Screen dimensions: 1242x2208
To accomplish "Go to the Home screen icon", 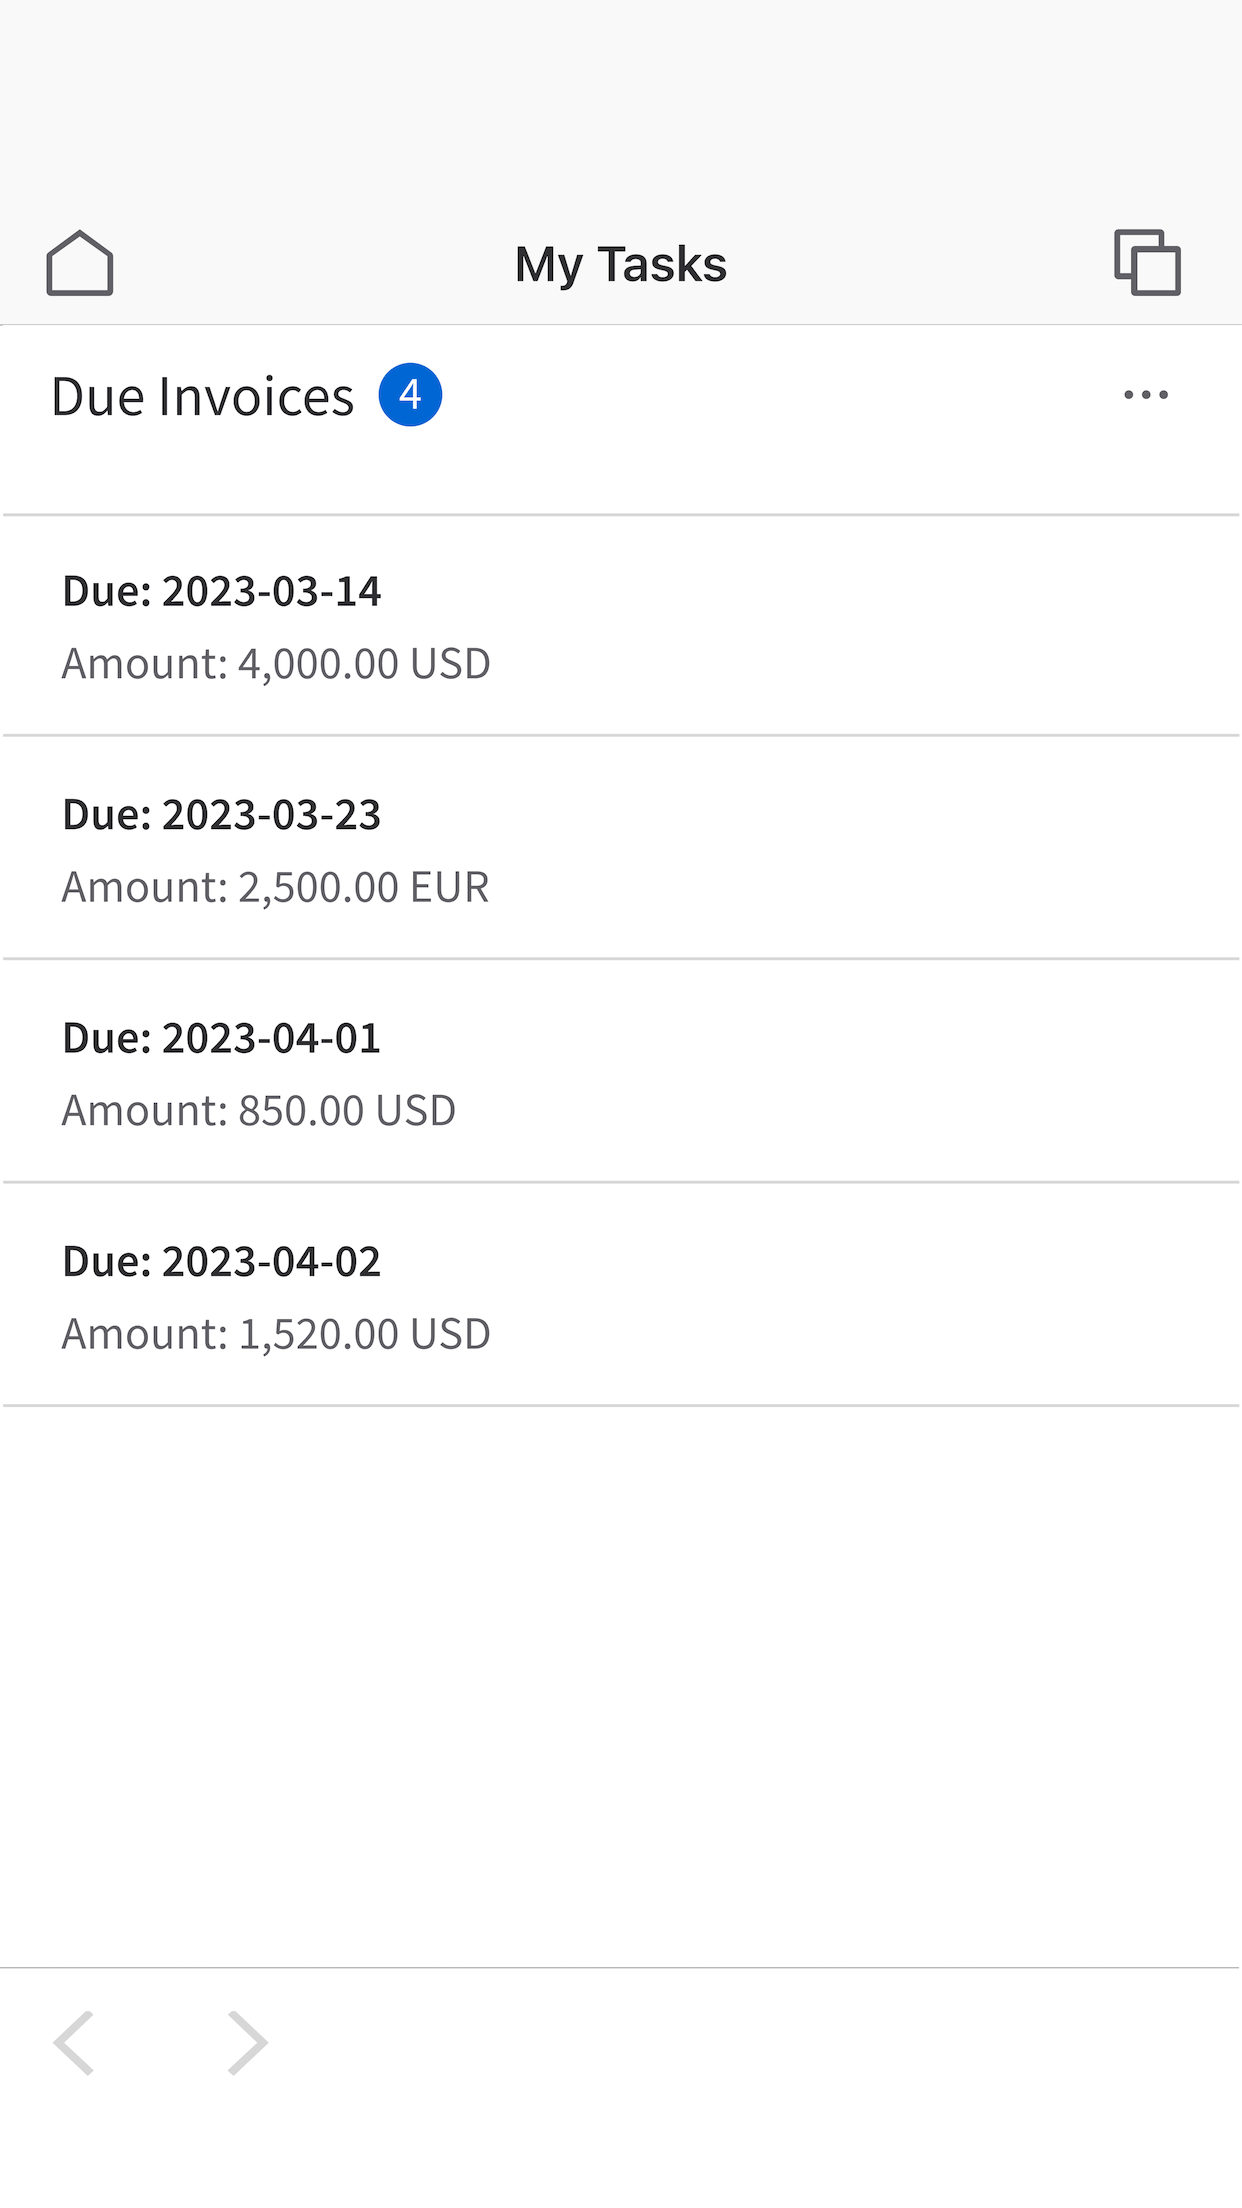I will point(80,264).
